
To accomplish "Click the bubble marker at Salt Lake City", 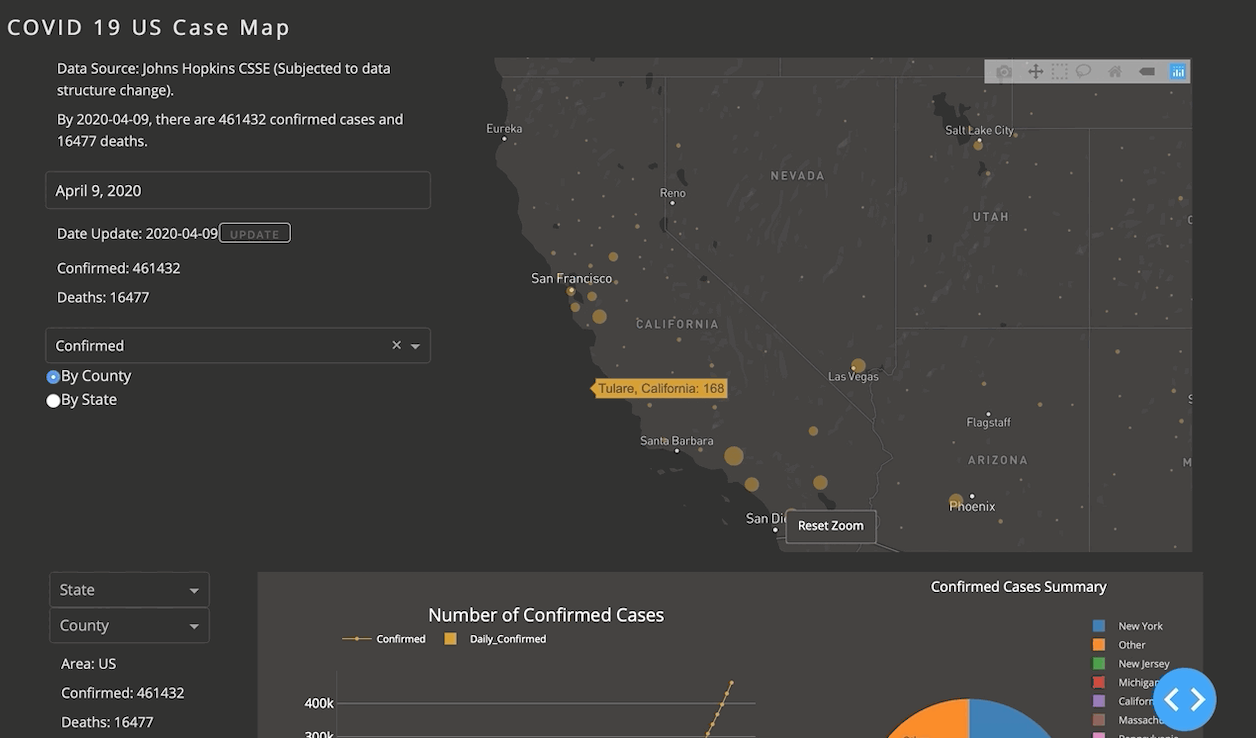I will click(978, 145).
